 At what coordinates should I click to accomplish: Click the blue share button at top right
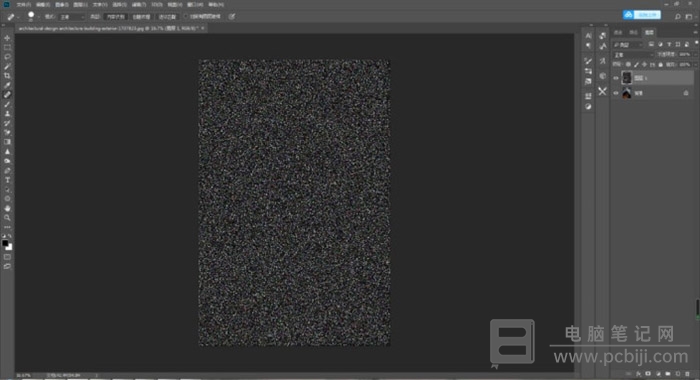642,15
